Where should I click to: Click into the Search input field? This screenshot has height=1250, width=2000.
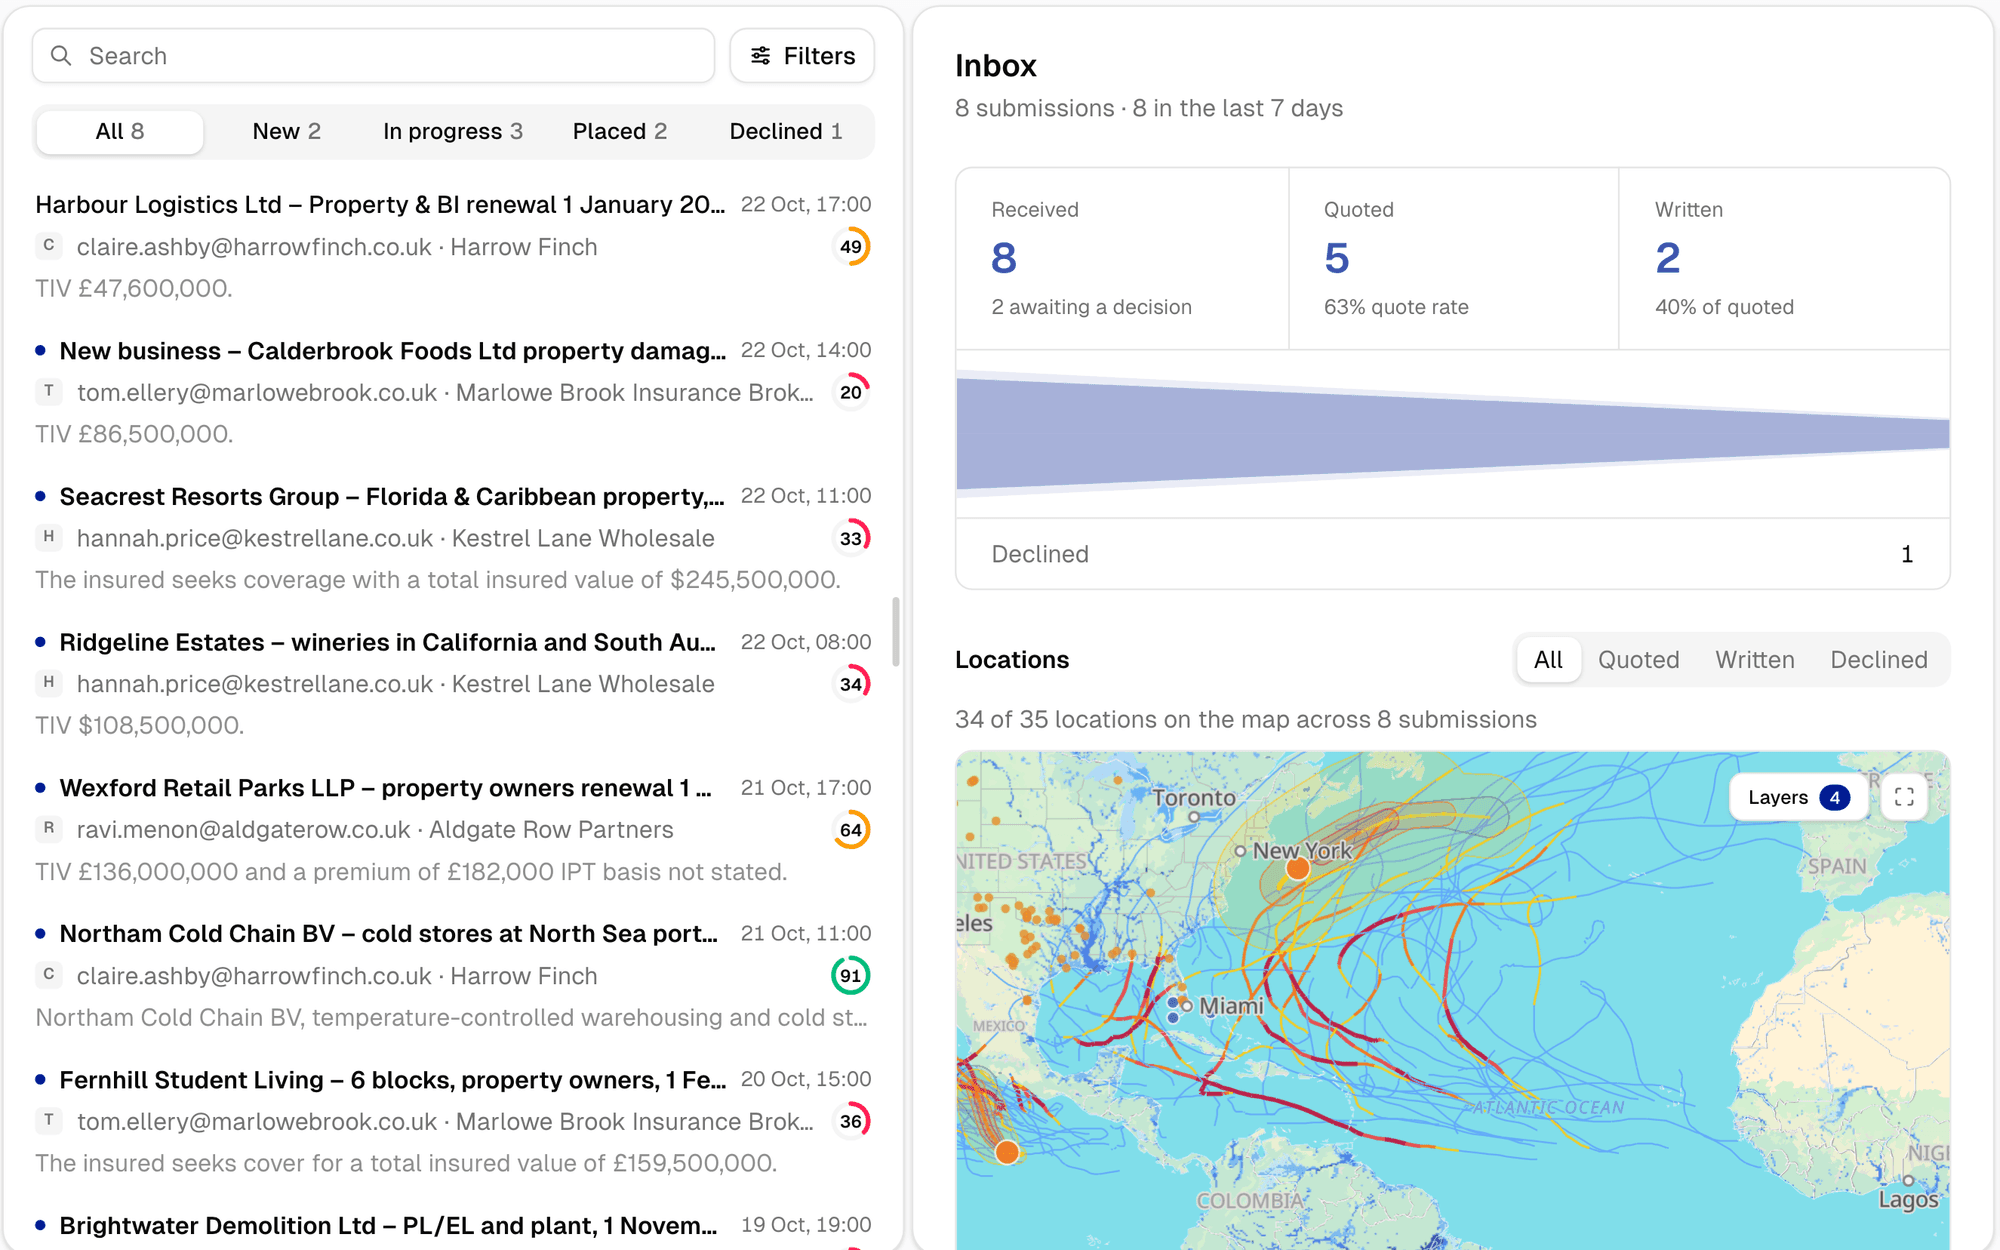pyautogui.click(x=373, y=56)
